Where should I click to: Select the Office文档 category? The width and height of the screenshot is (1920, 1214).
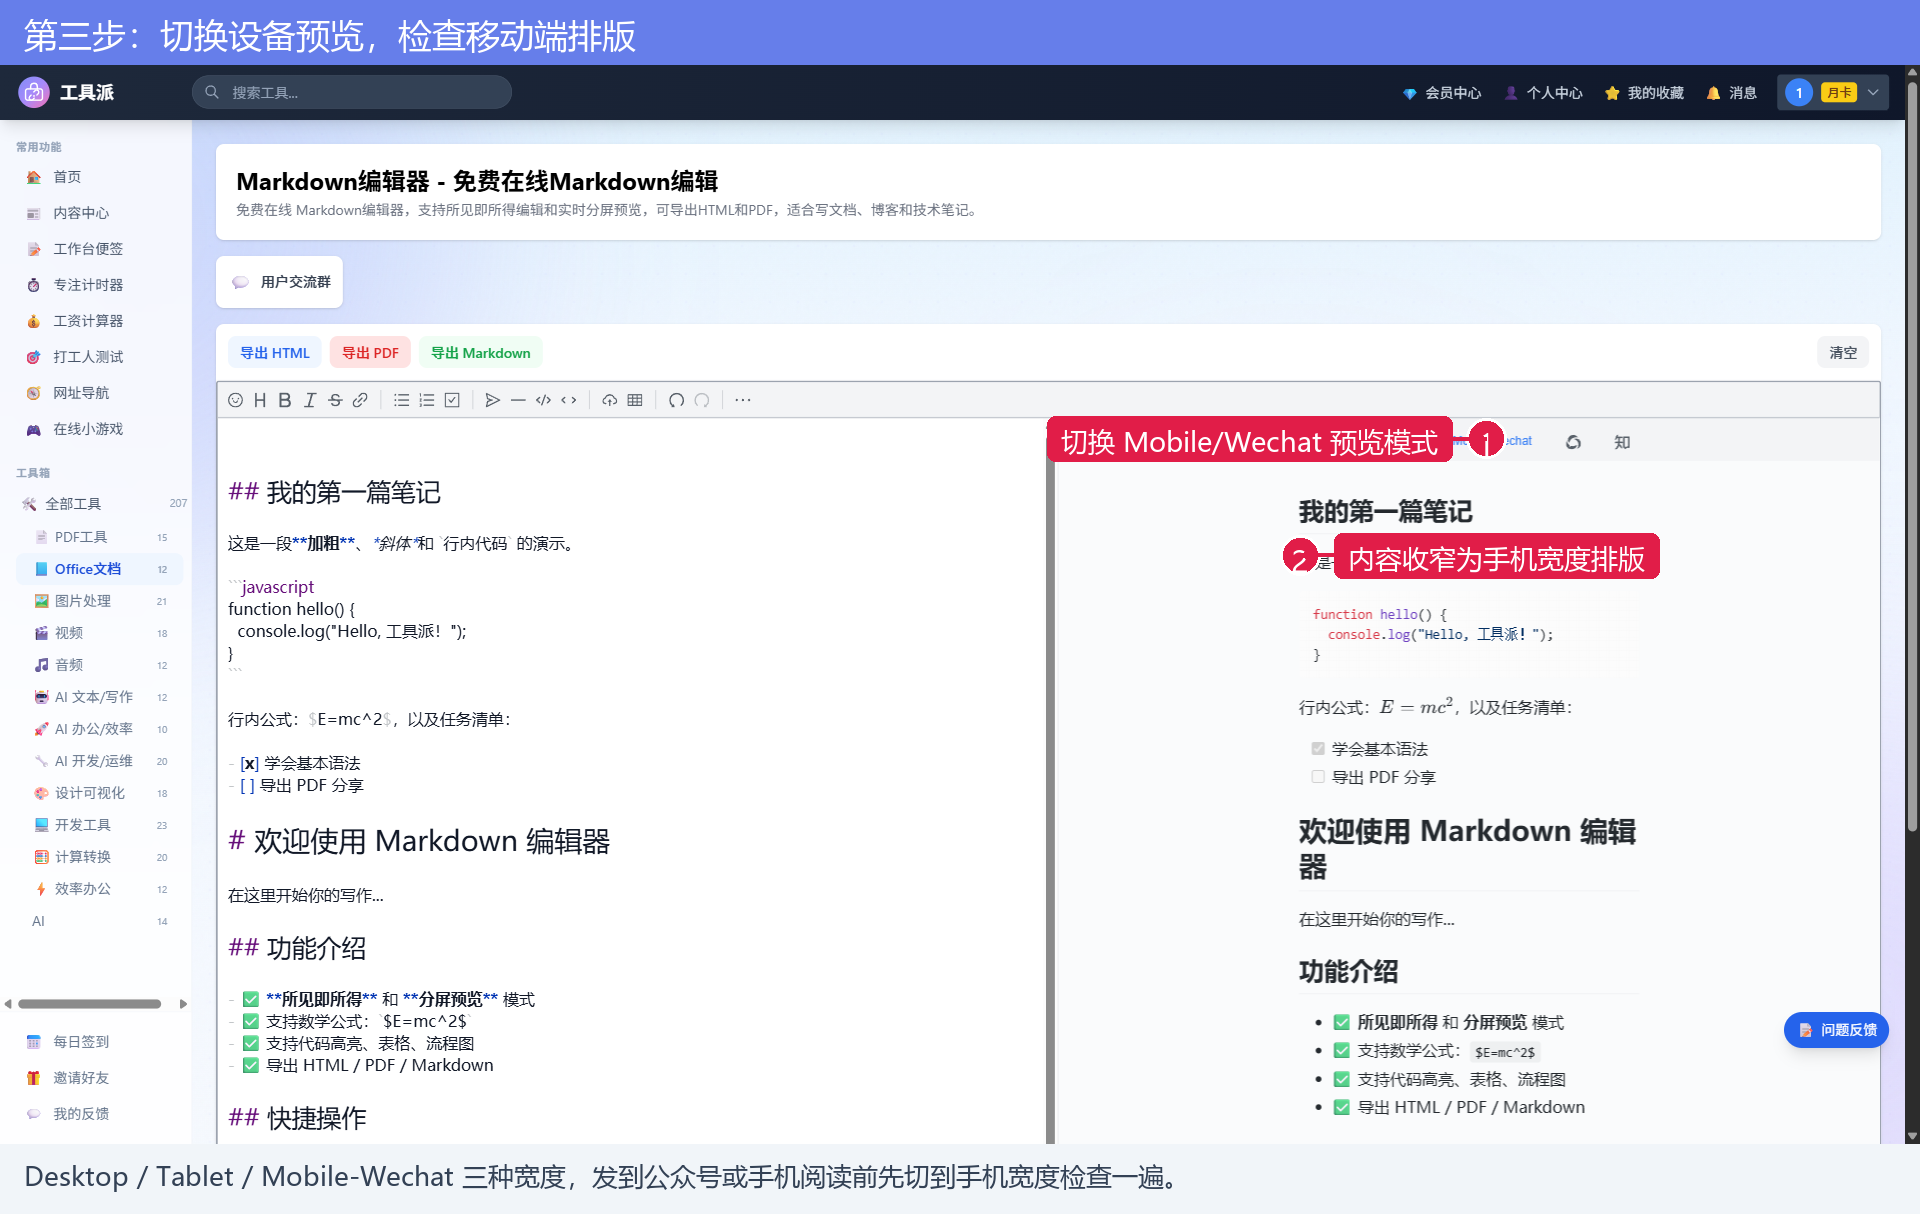click(100, 569)
